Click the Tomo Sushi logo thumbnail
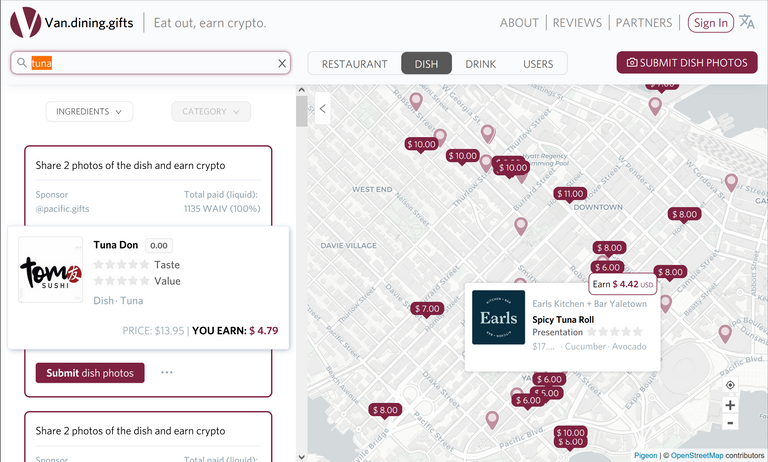Viewport: 768px width, 462px height. (x=50, y=270)
